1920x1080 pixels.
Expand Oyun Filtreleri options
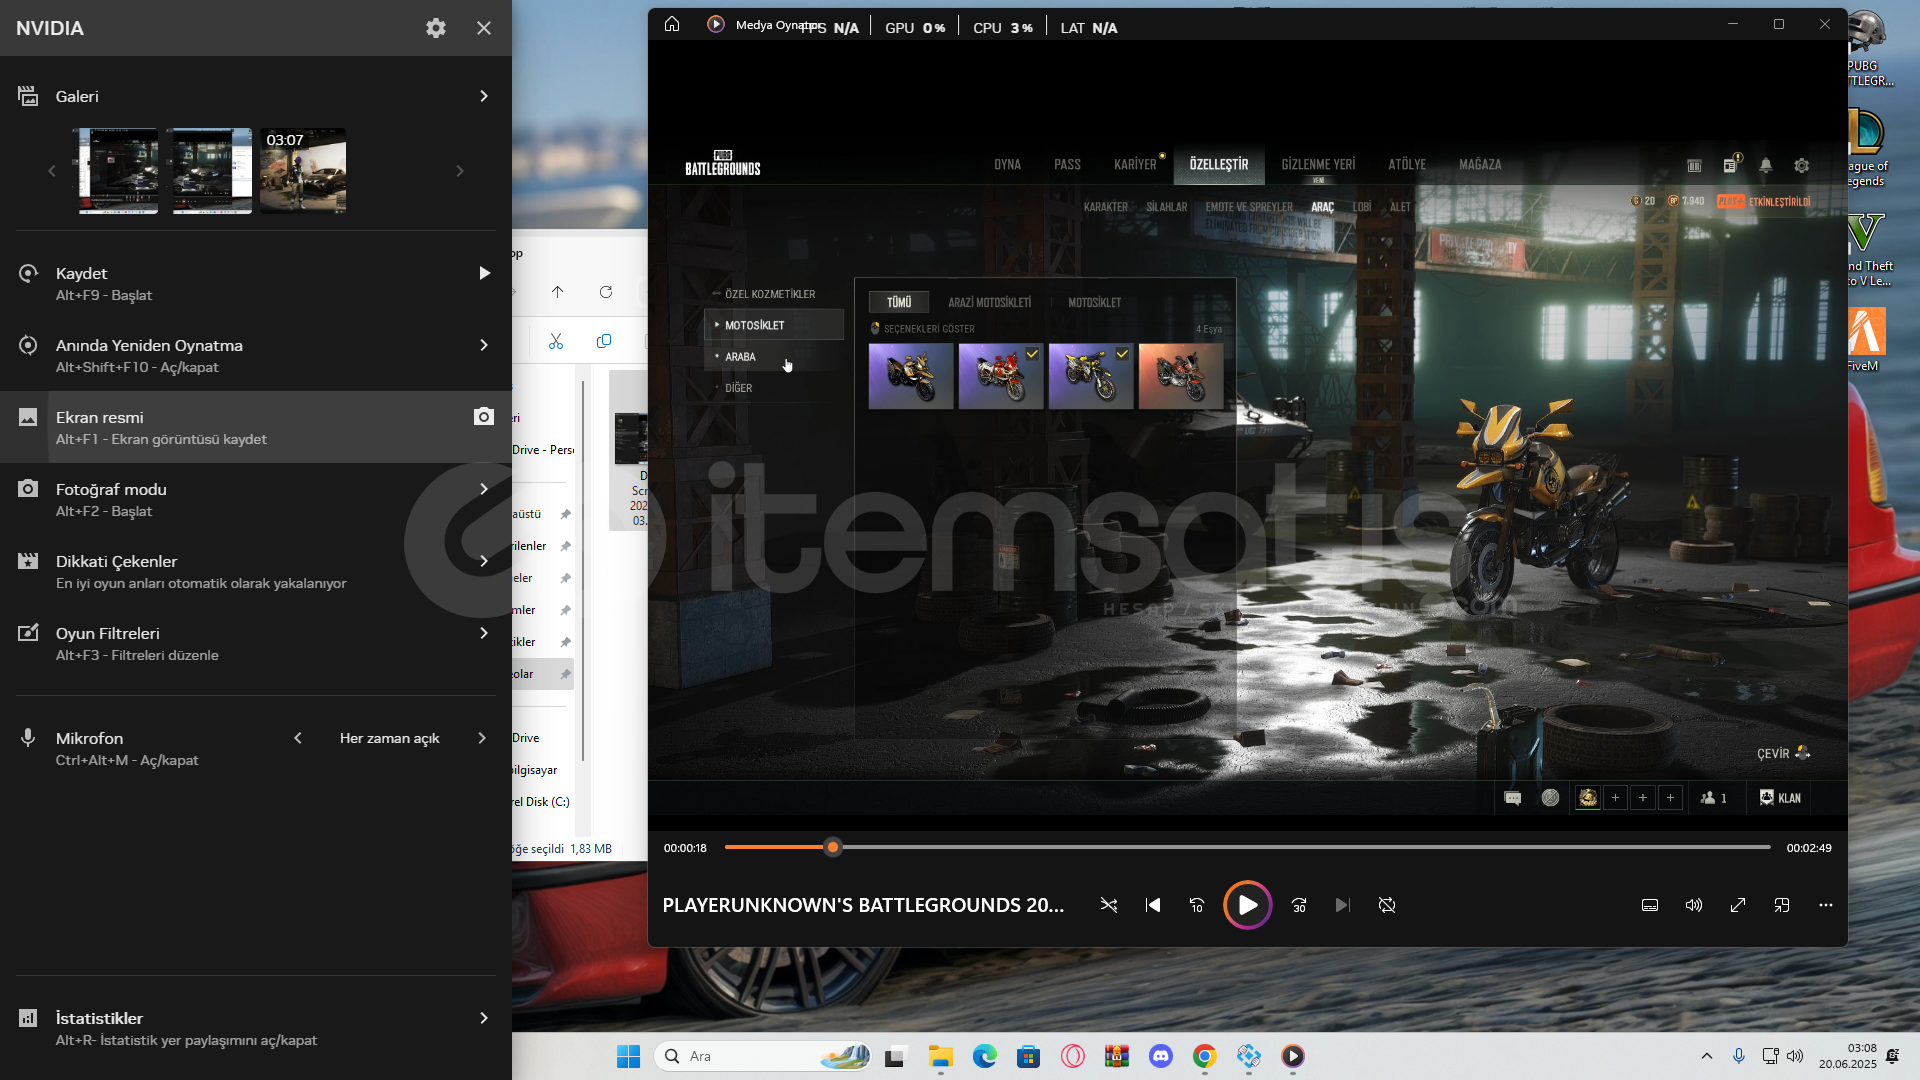(484, 633)
